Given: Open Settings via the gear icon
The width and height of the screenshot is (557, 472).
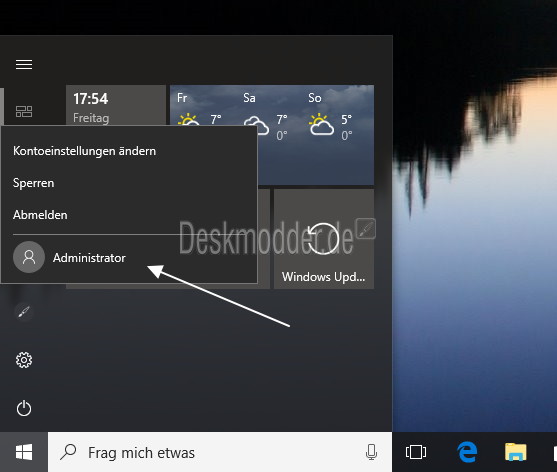Looking at the screenshot, I should click(24, 360).
